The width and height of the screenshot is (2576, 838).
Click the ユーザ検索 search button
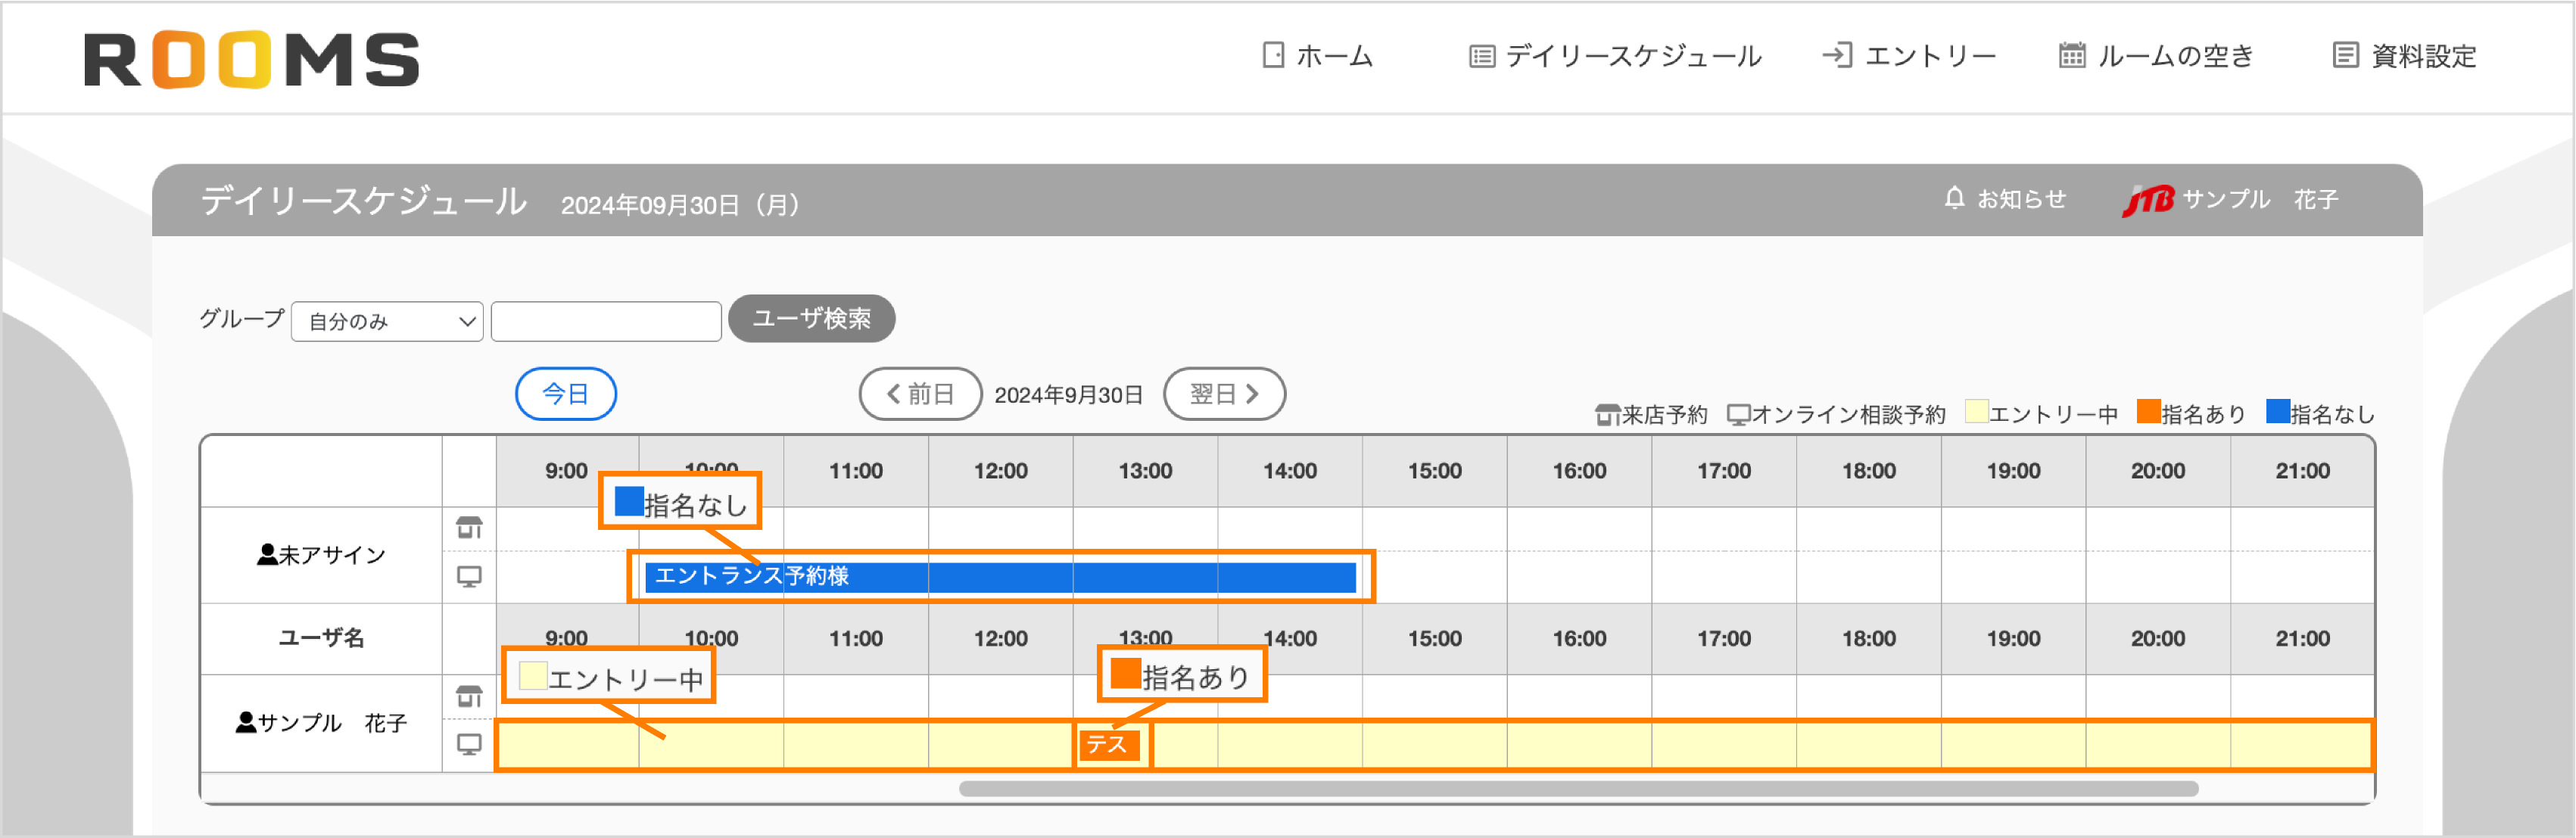click(812, 319)
